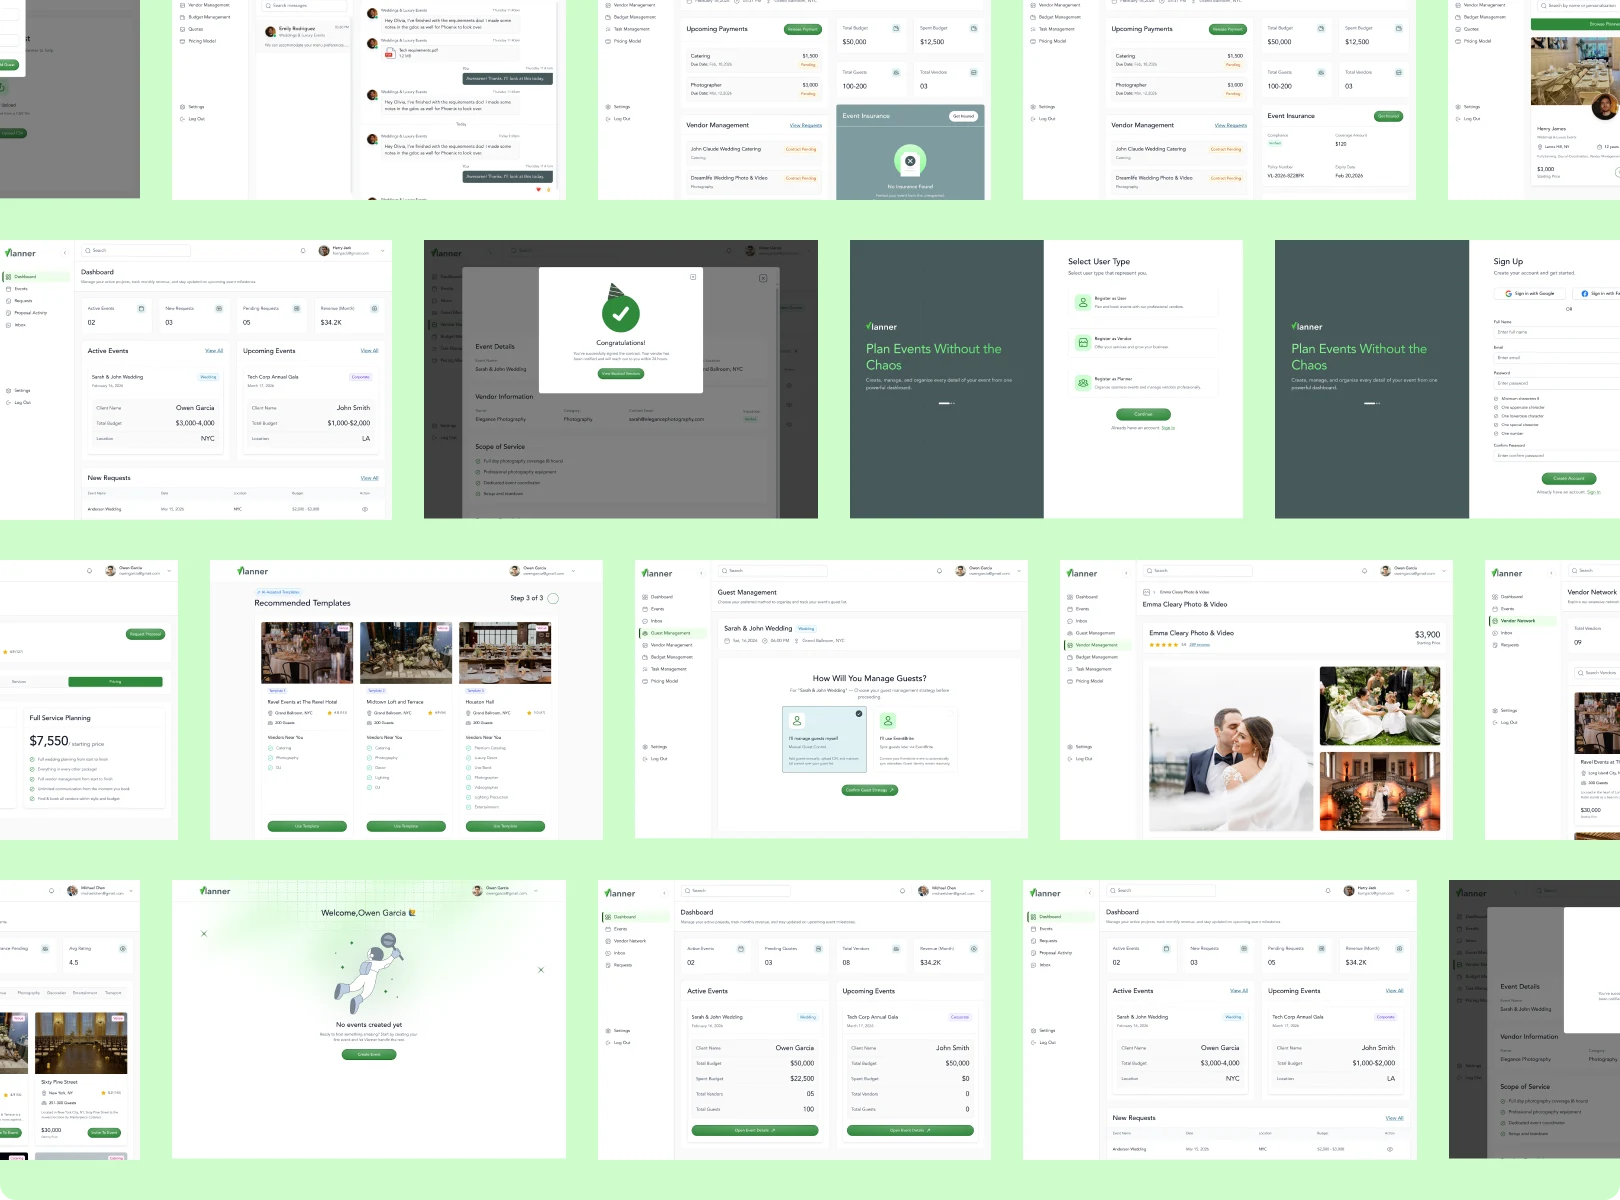Click the Full name field on Sign Up
This screenshot has width=1620, height=1200.
pyautogui.click(x=1556, y=332)
